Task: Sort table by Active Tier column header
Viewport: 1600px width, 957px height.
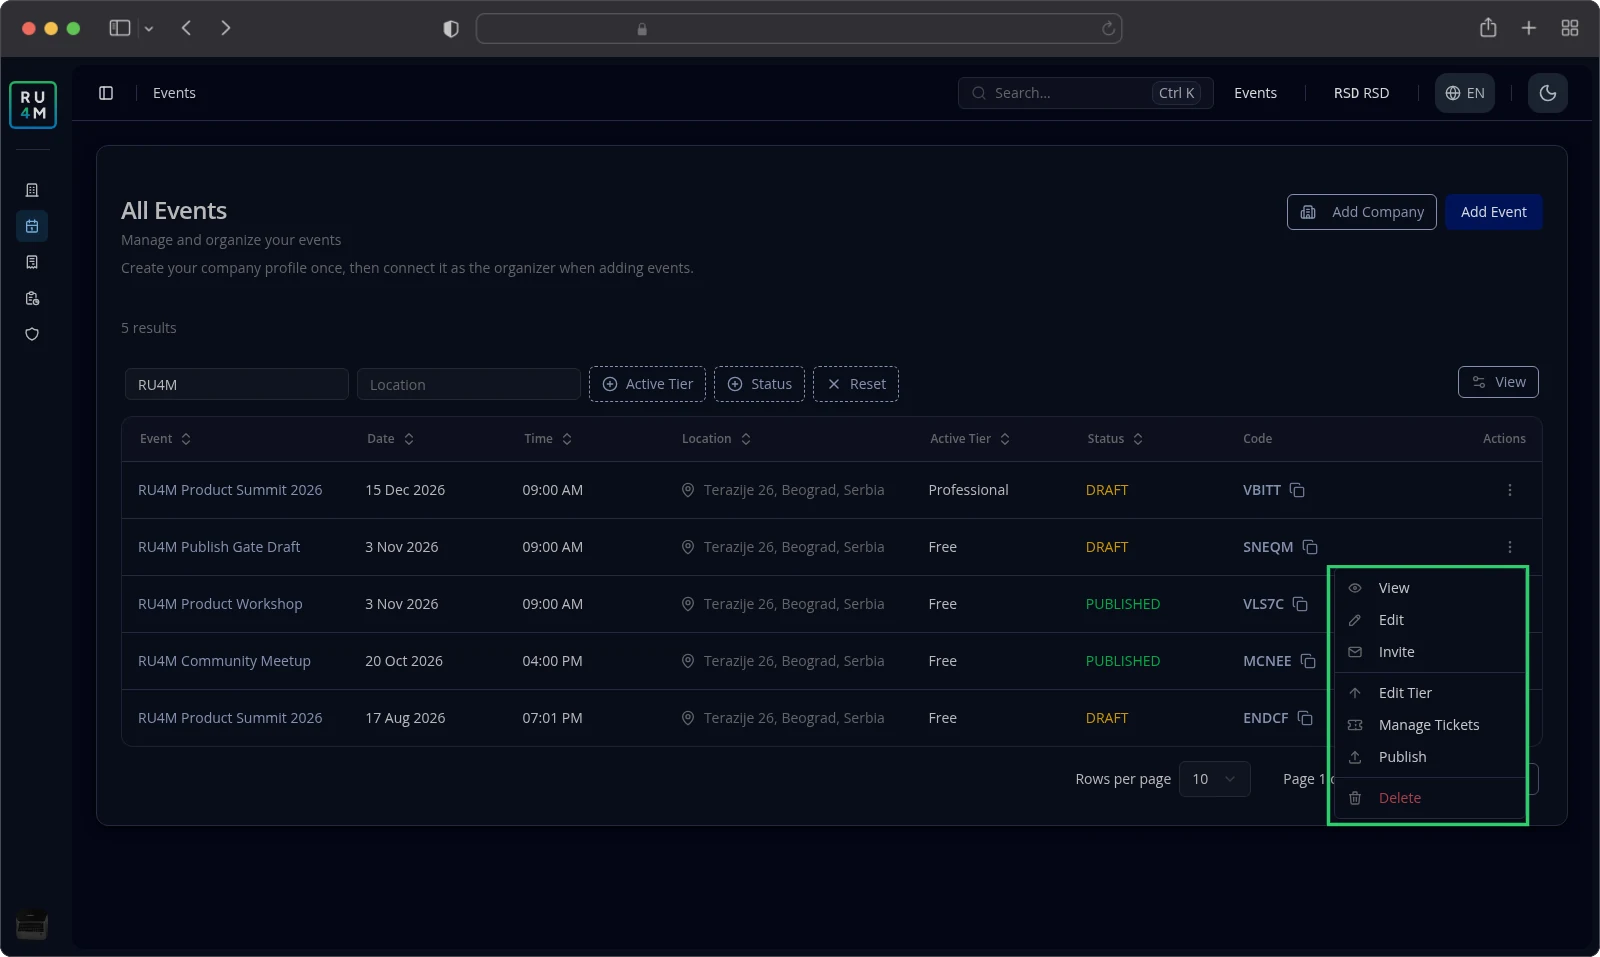Action: click(x=970, y=439)
